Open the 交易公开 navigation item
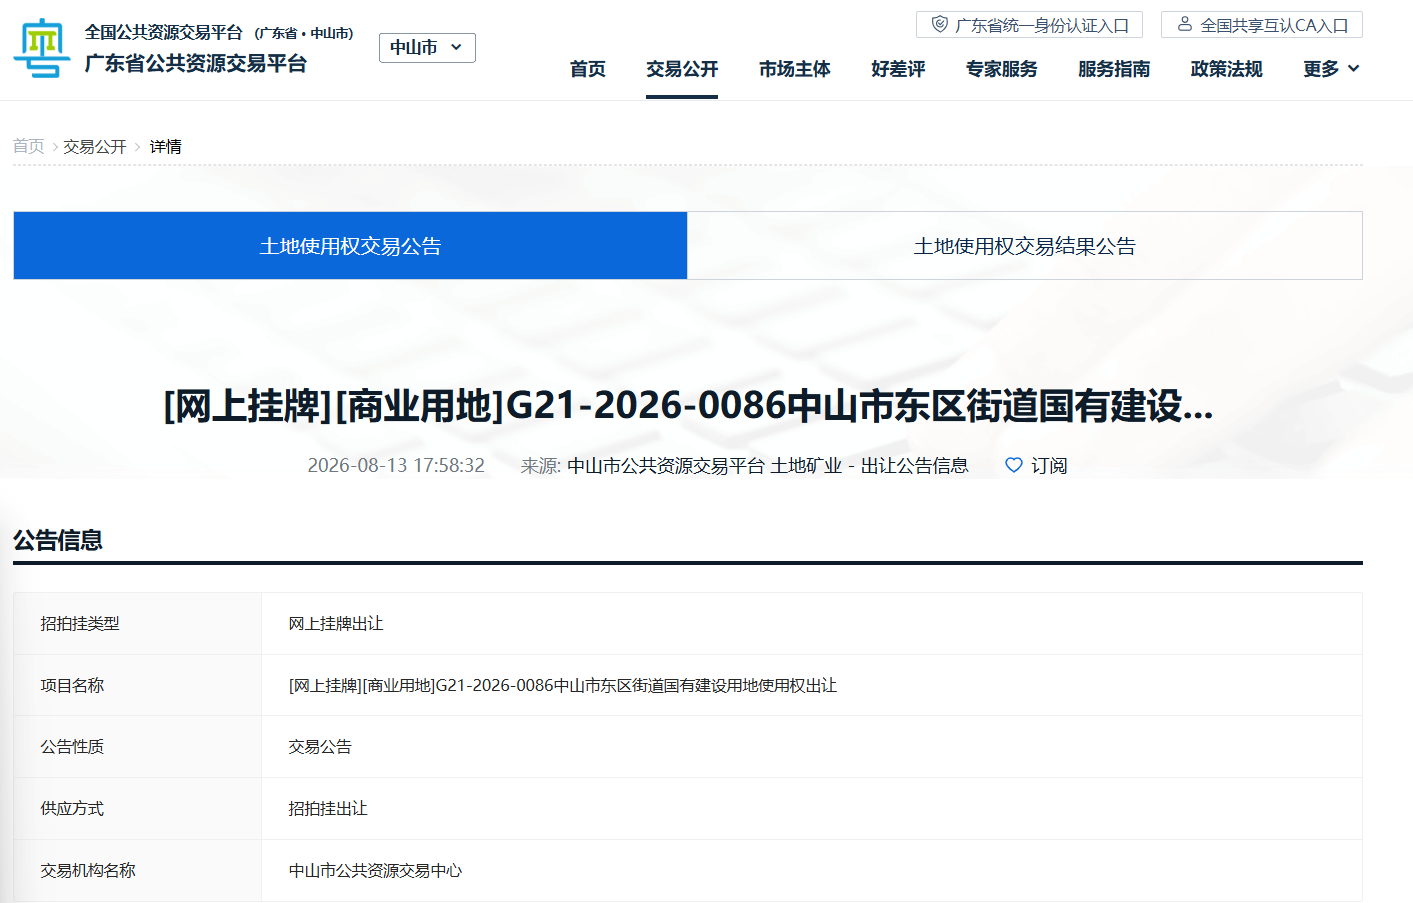 tap(682, 69)
